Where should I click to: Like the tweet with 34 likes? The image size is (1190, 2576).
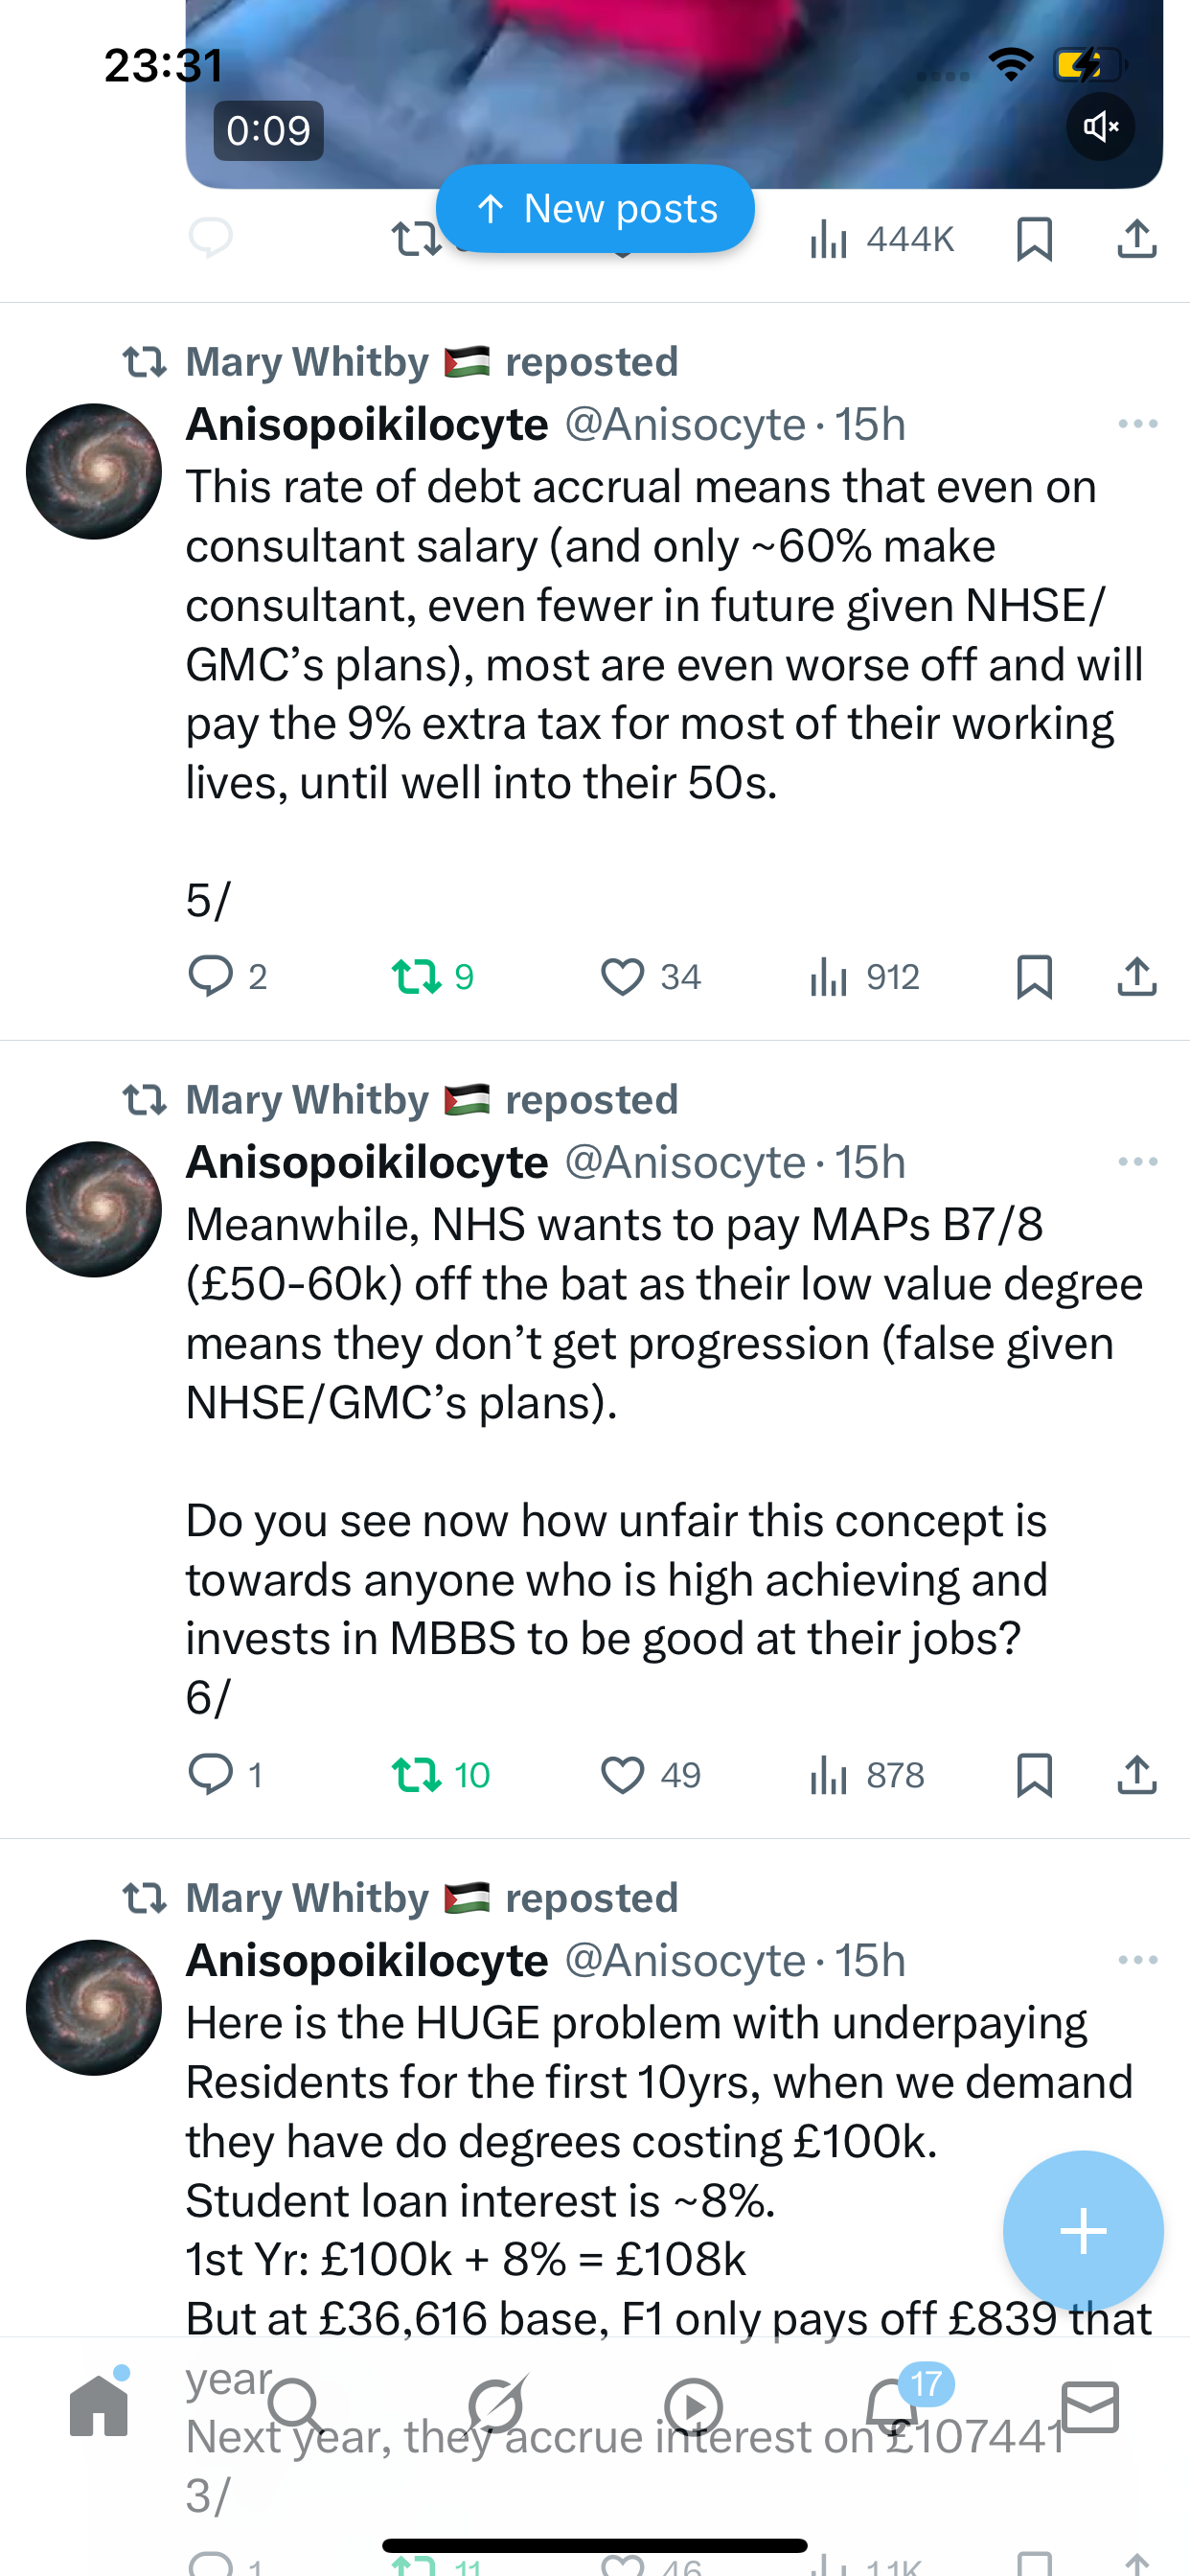pyautogui.click(x=650, y=976)
